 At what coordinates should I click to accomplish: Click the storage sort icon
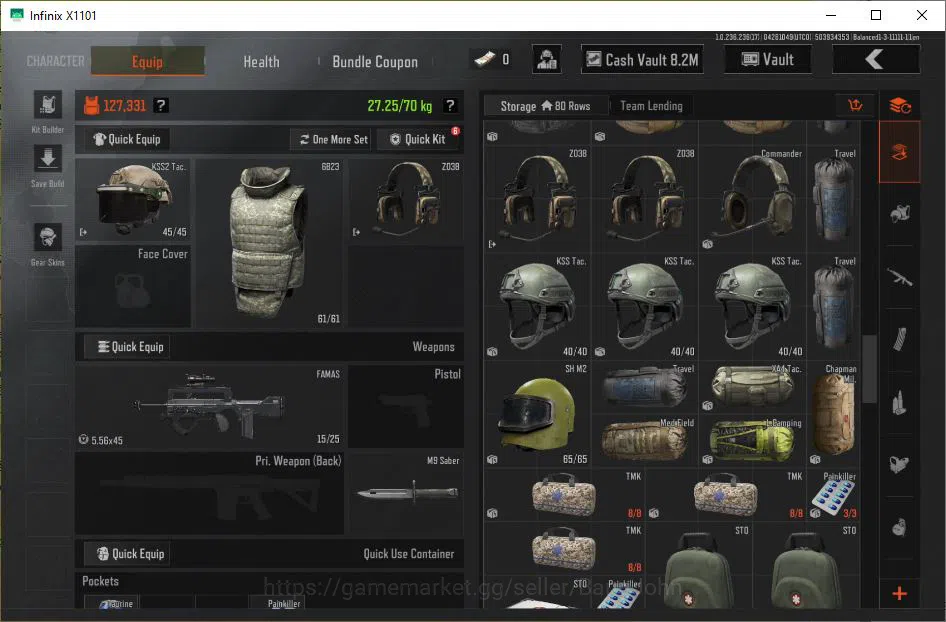855,106
